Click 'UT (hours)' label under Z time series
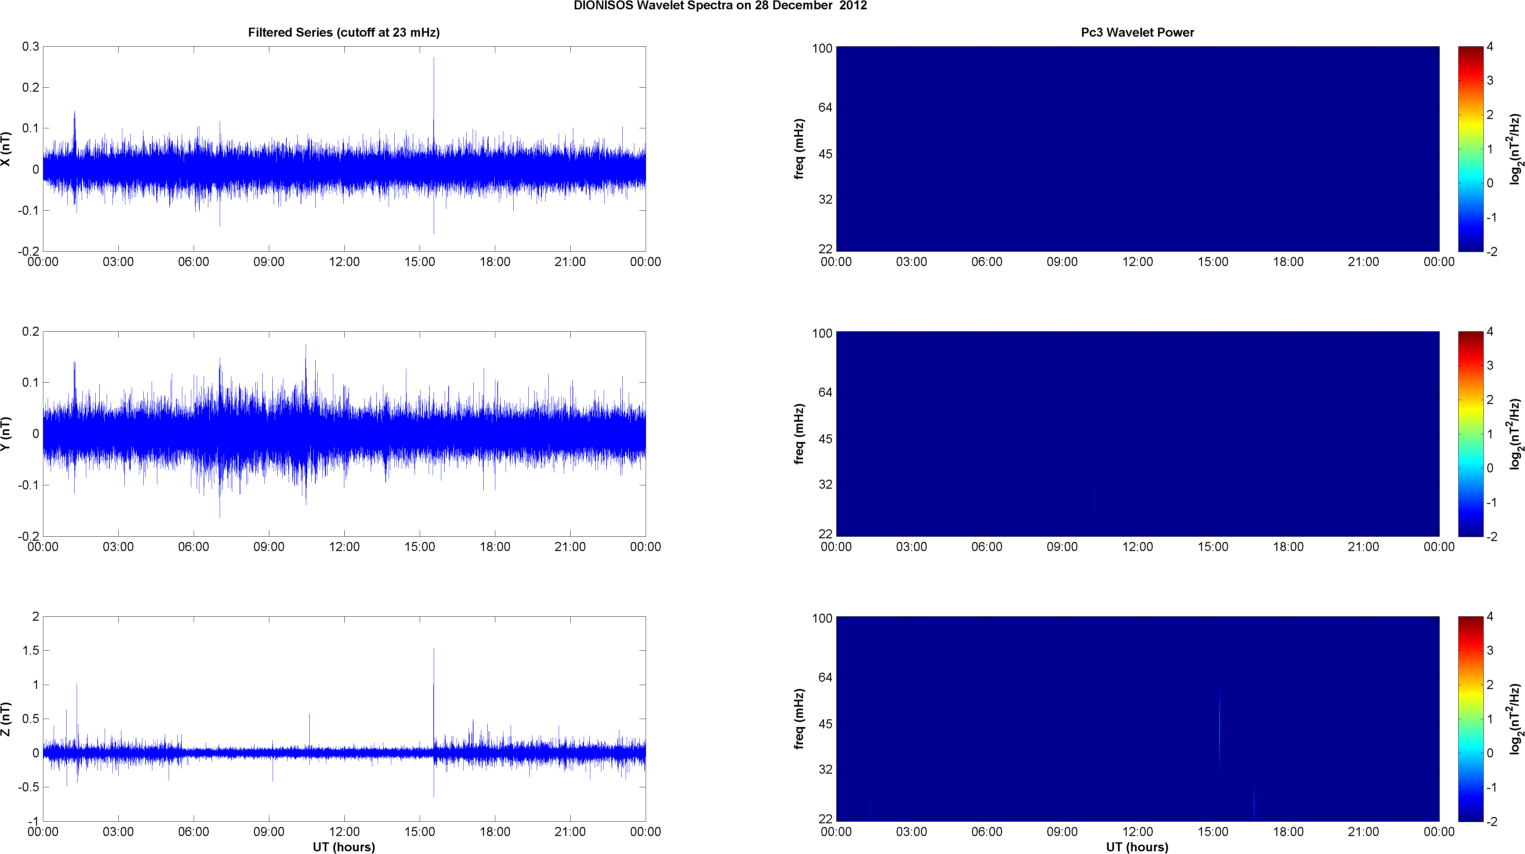This screenshot has width=1525, height=854. point(344,847)
